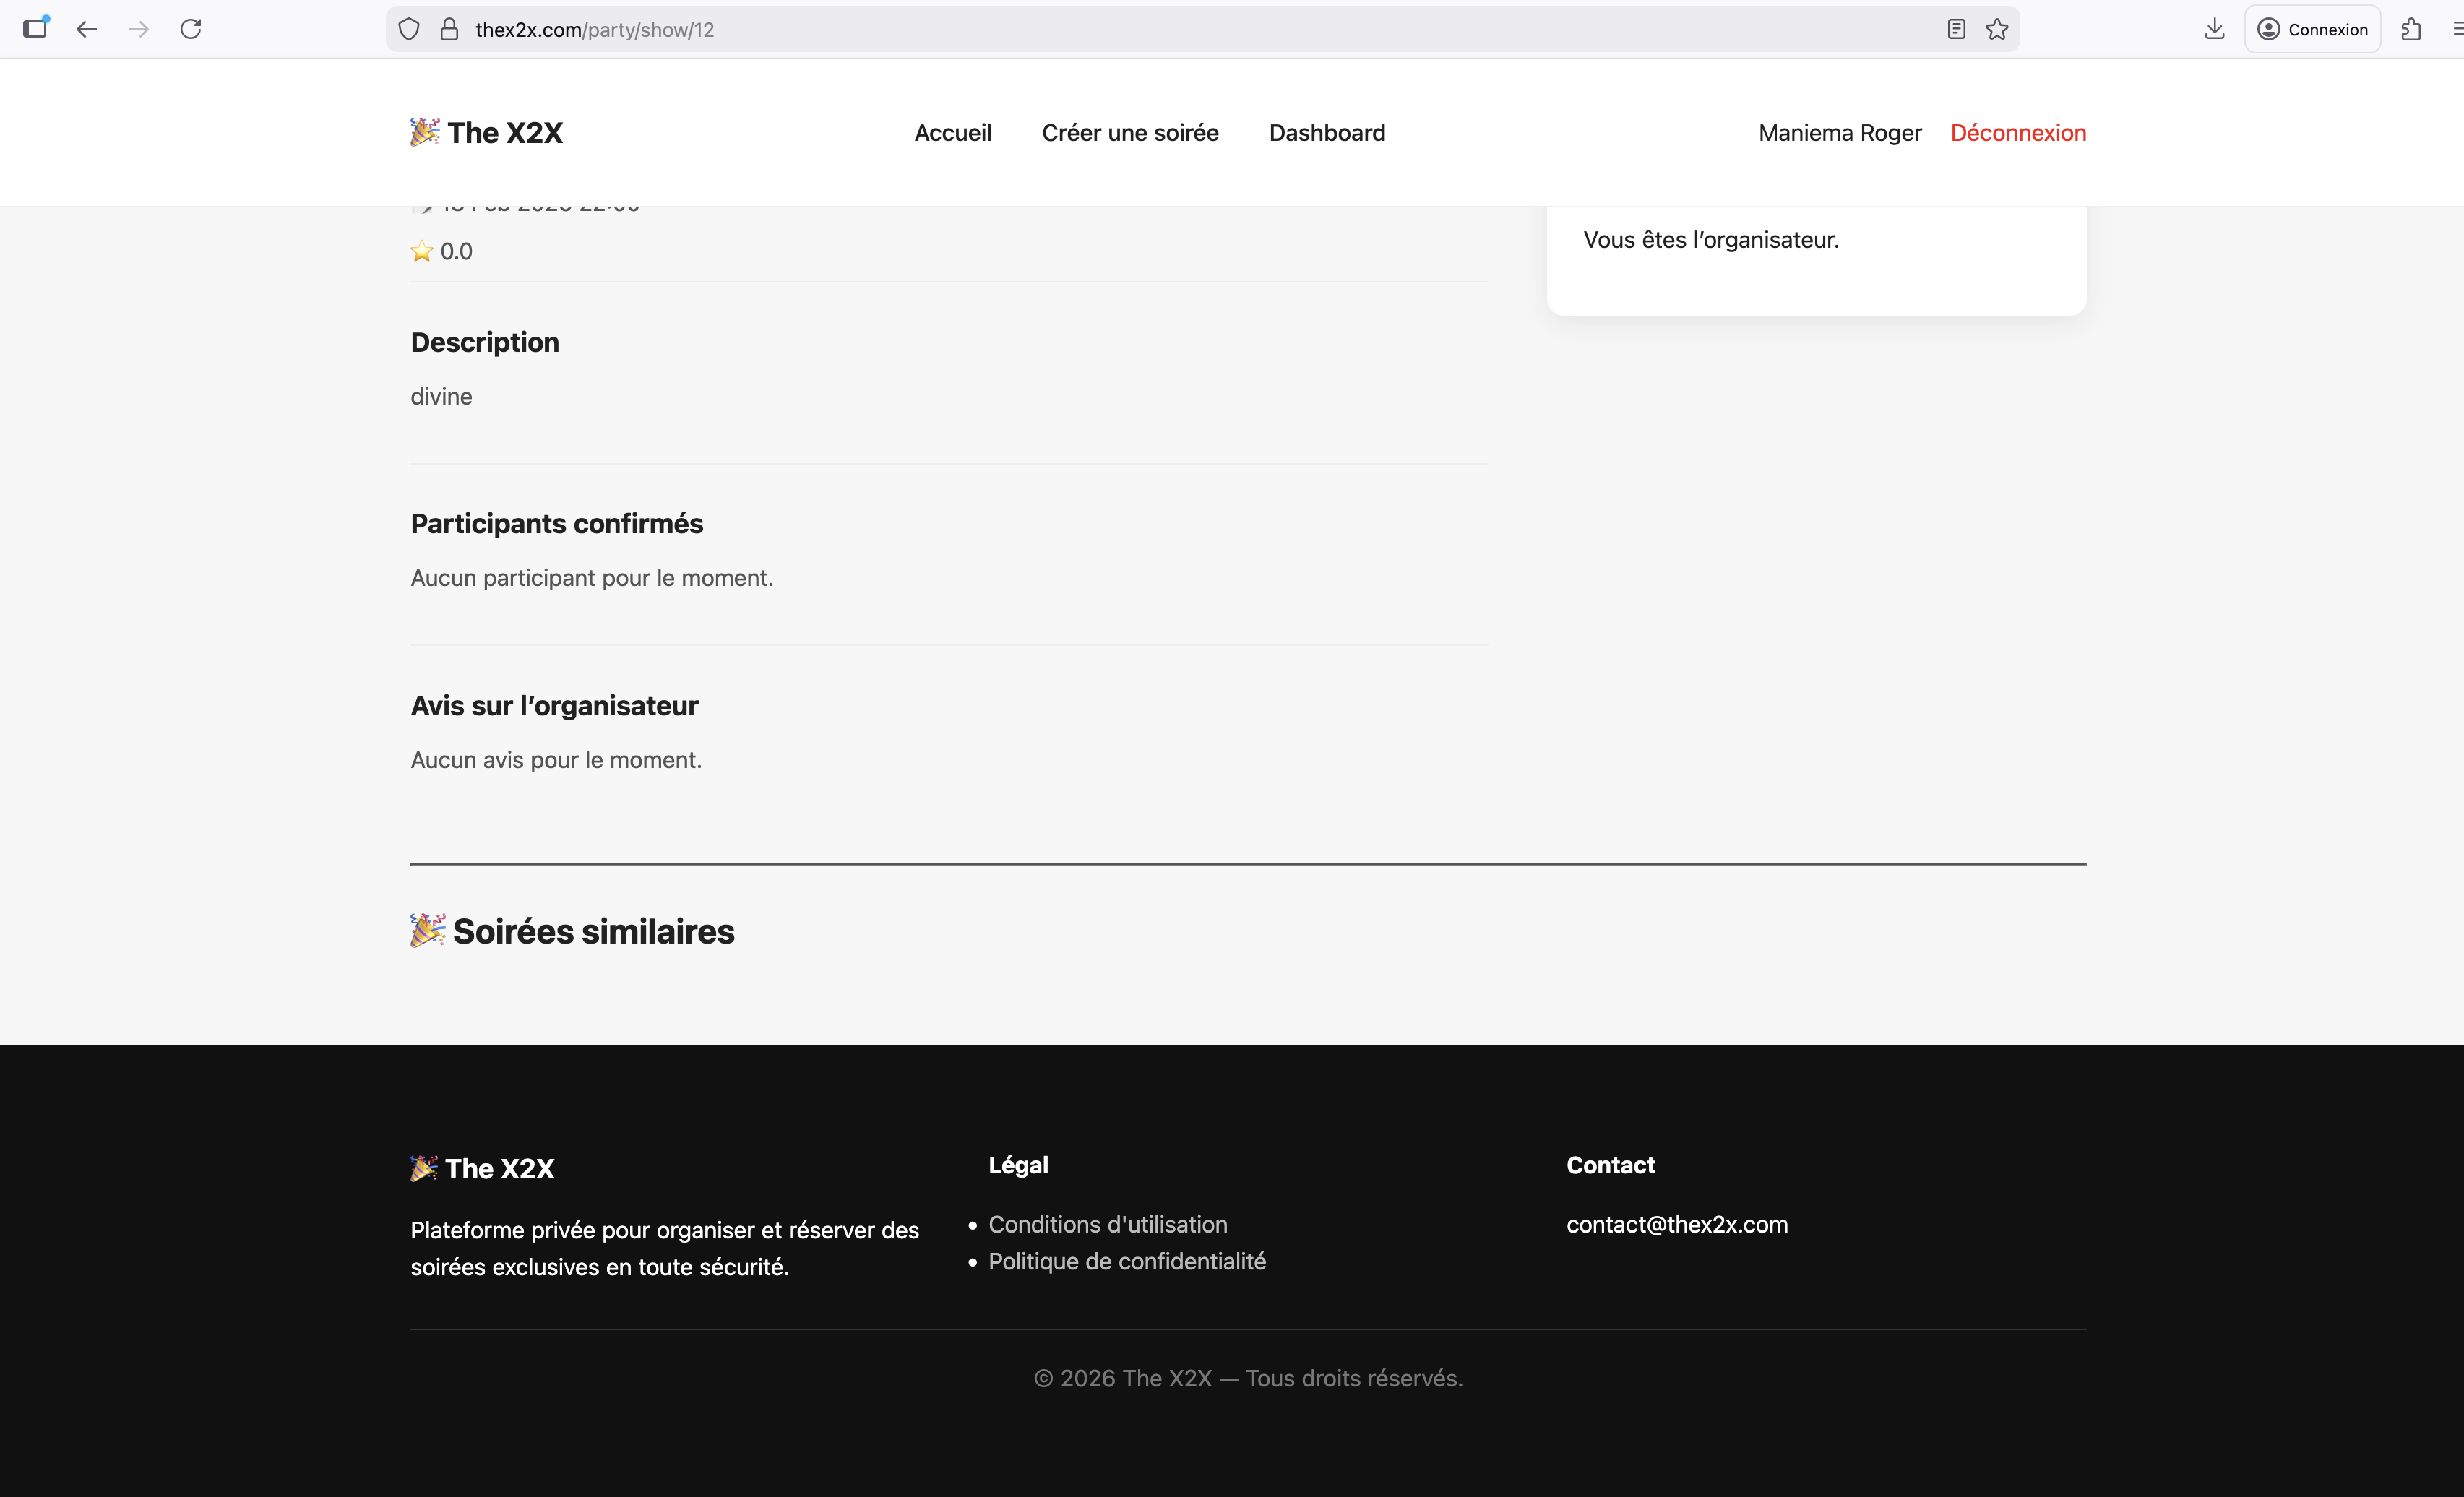Screen dimensions: 2464x1497
Task: Click the padlock site info icon
Action: (449, 29)
